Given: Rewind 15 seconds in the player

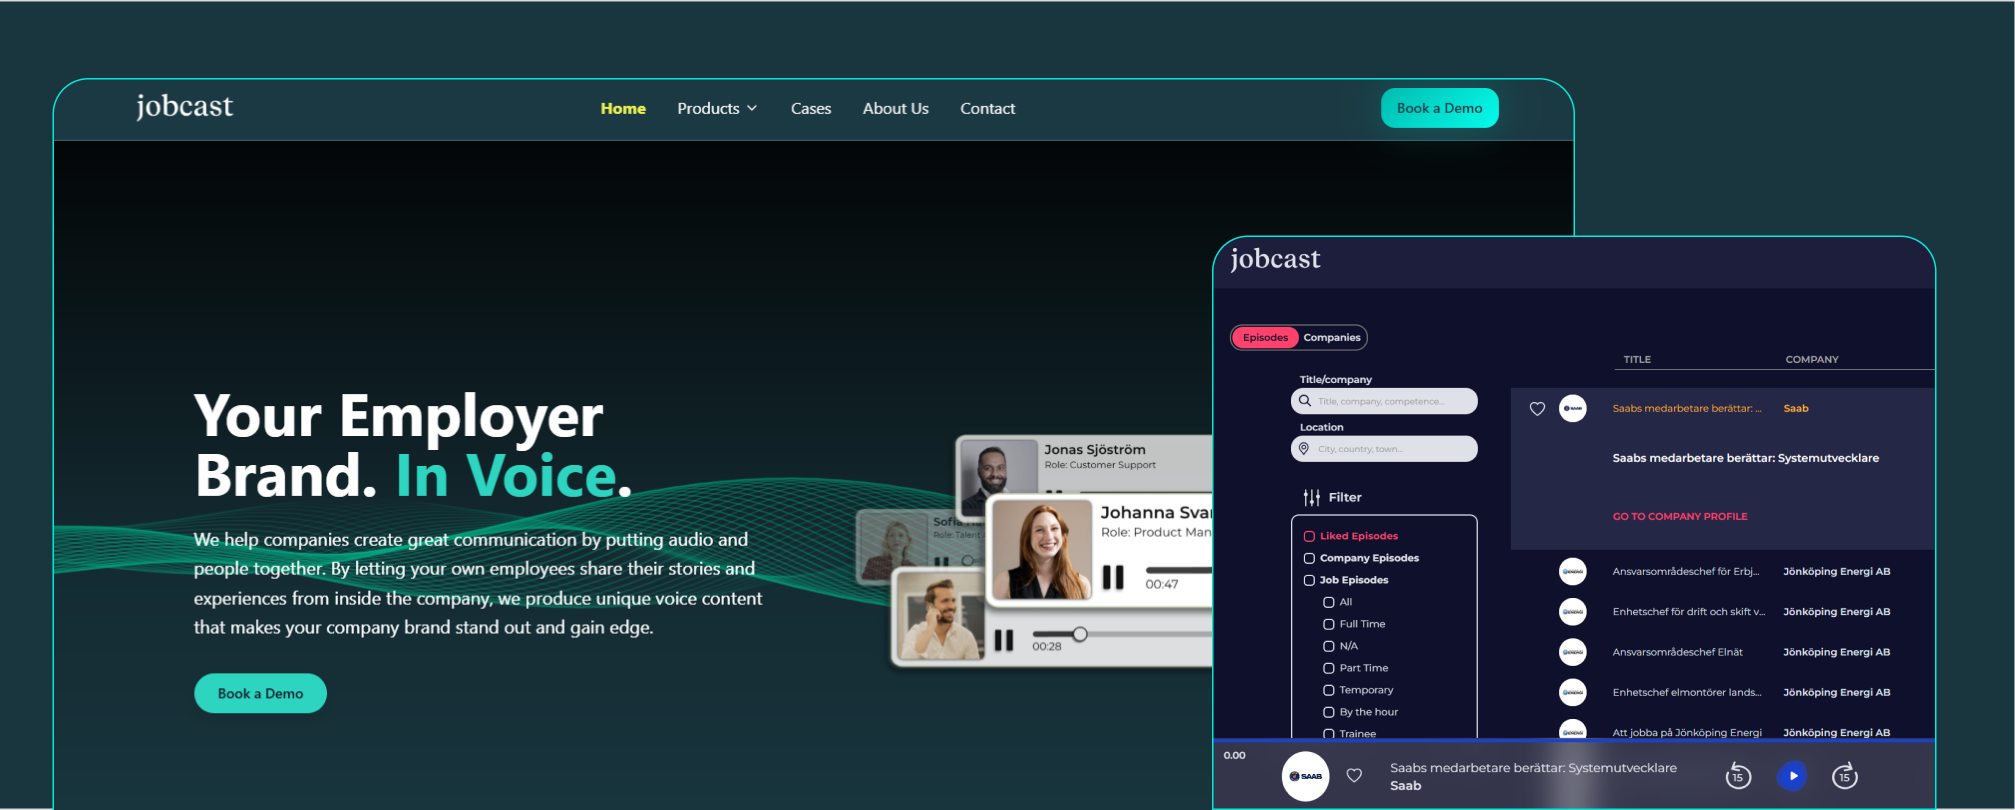Looking at the screenshot, I should pyautogui.click(x=1738, y=775).
